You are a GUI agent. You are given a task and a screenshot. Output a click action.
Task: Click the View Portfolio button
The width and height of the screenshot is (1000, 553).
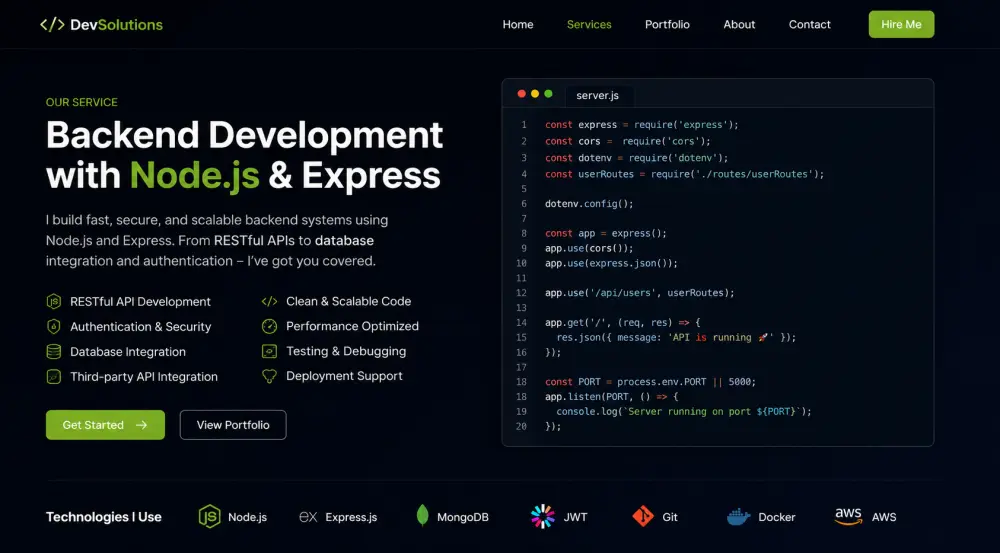click(233, 425)
